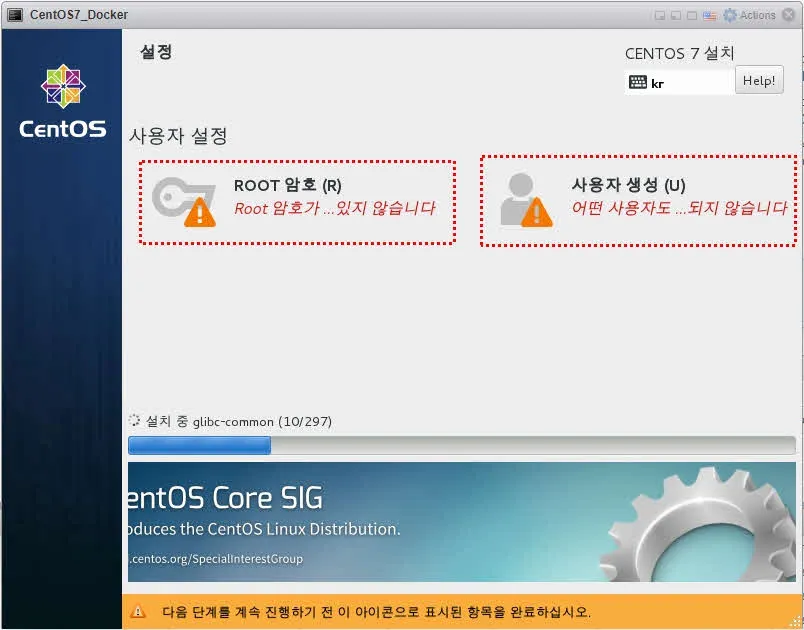
Task: Click the kr keyboard layout icon
Action: (x=638, y=83)
